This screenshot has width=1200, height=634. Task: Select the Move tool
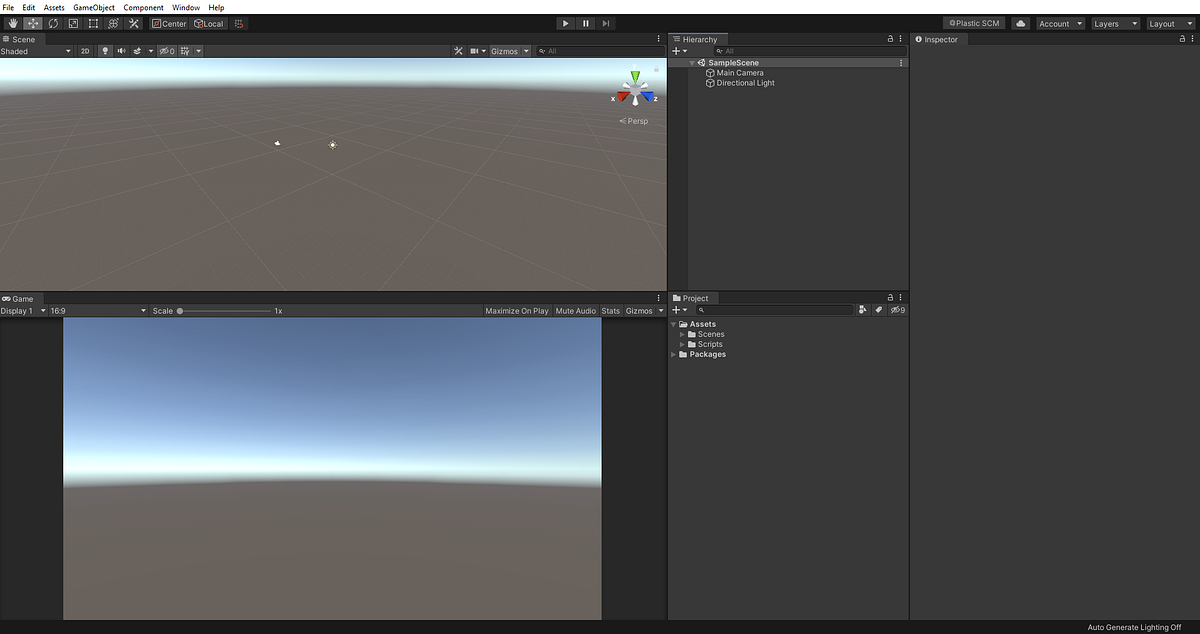coord(33,23)
